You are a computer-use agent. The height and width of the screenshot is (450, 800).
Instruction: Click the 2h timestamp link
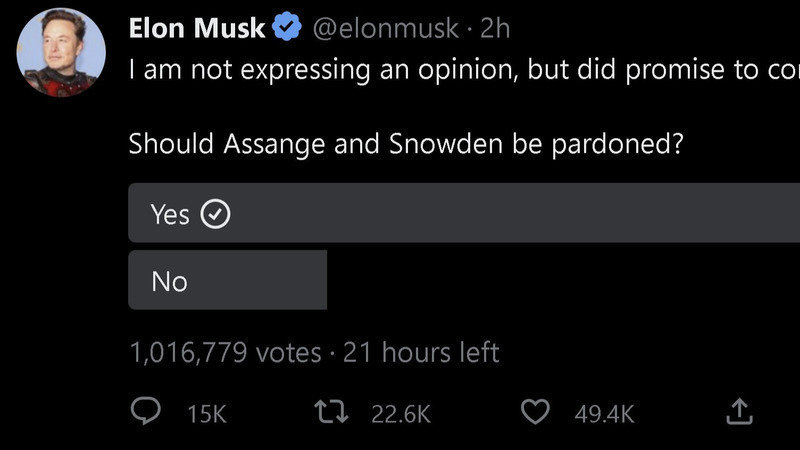coord(495,29)
